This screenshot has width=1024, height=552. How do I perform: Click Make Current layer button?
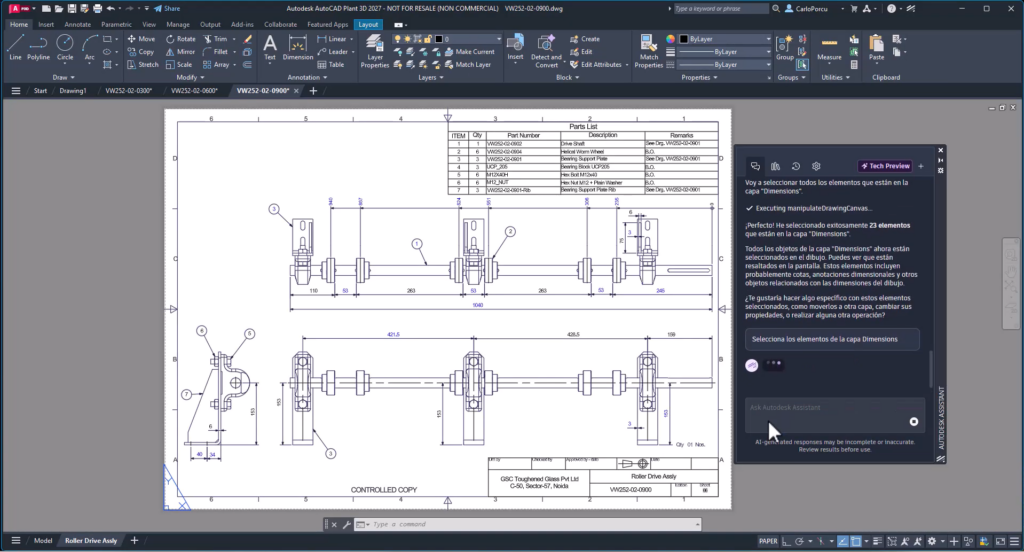[470, 52]
